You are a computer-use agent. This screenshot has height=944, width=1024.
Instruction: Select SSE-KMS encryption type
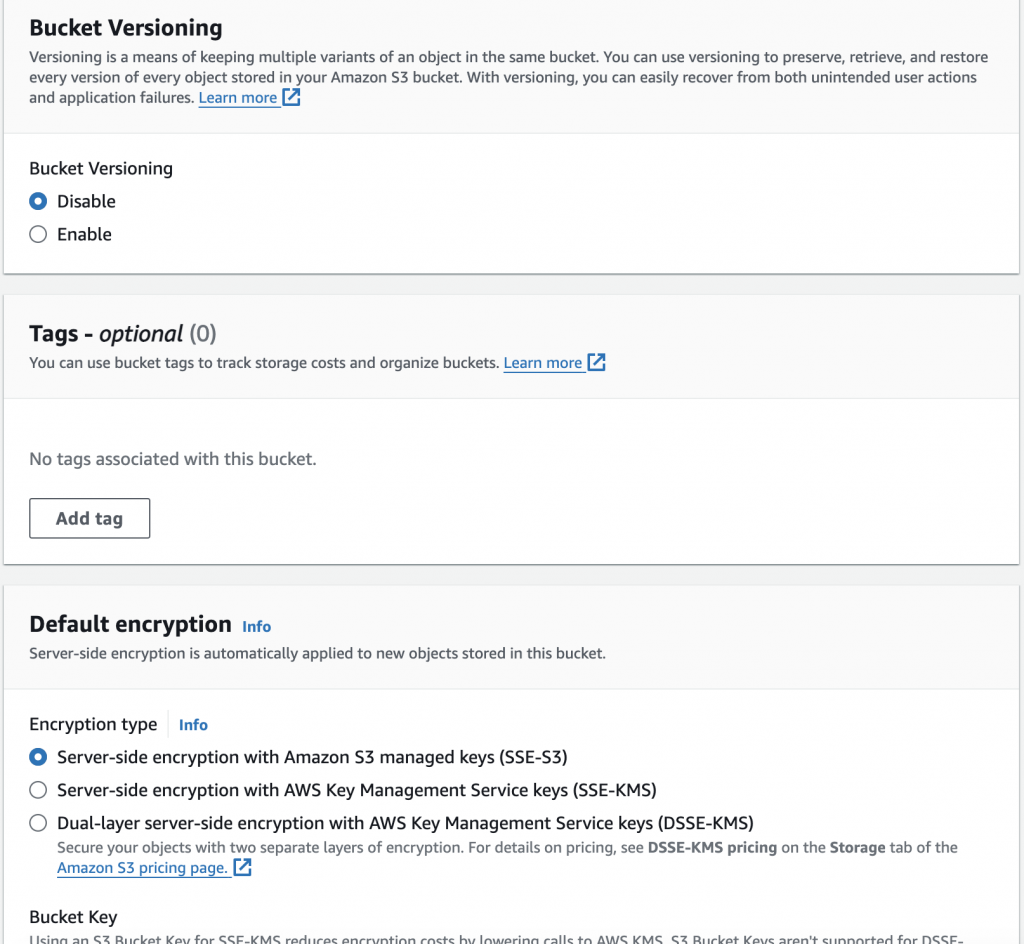[x=38, y=790]
